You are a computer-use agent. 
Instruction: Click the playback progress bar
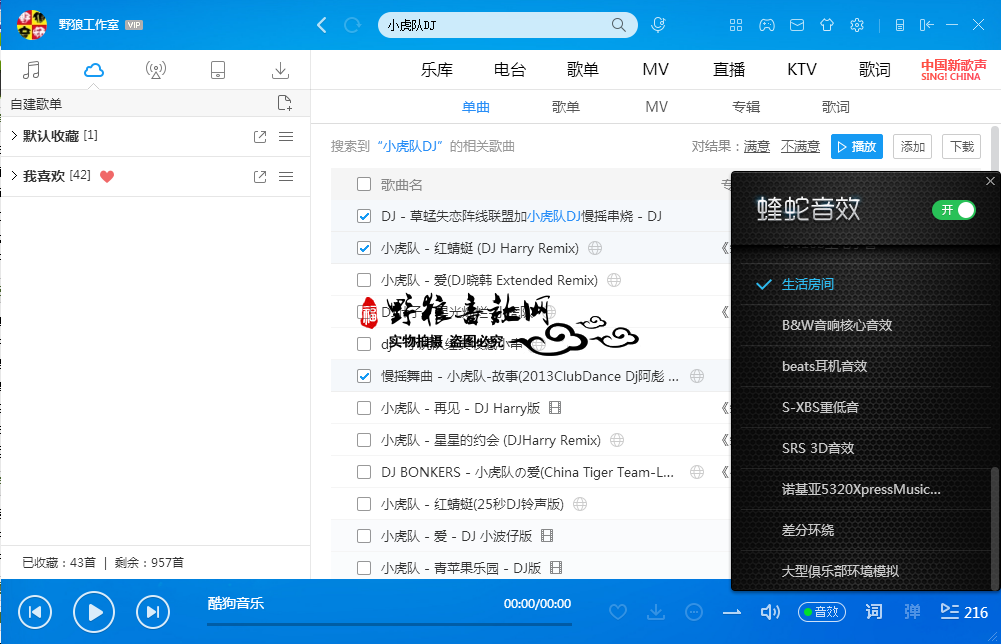389,624
